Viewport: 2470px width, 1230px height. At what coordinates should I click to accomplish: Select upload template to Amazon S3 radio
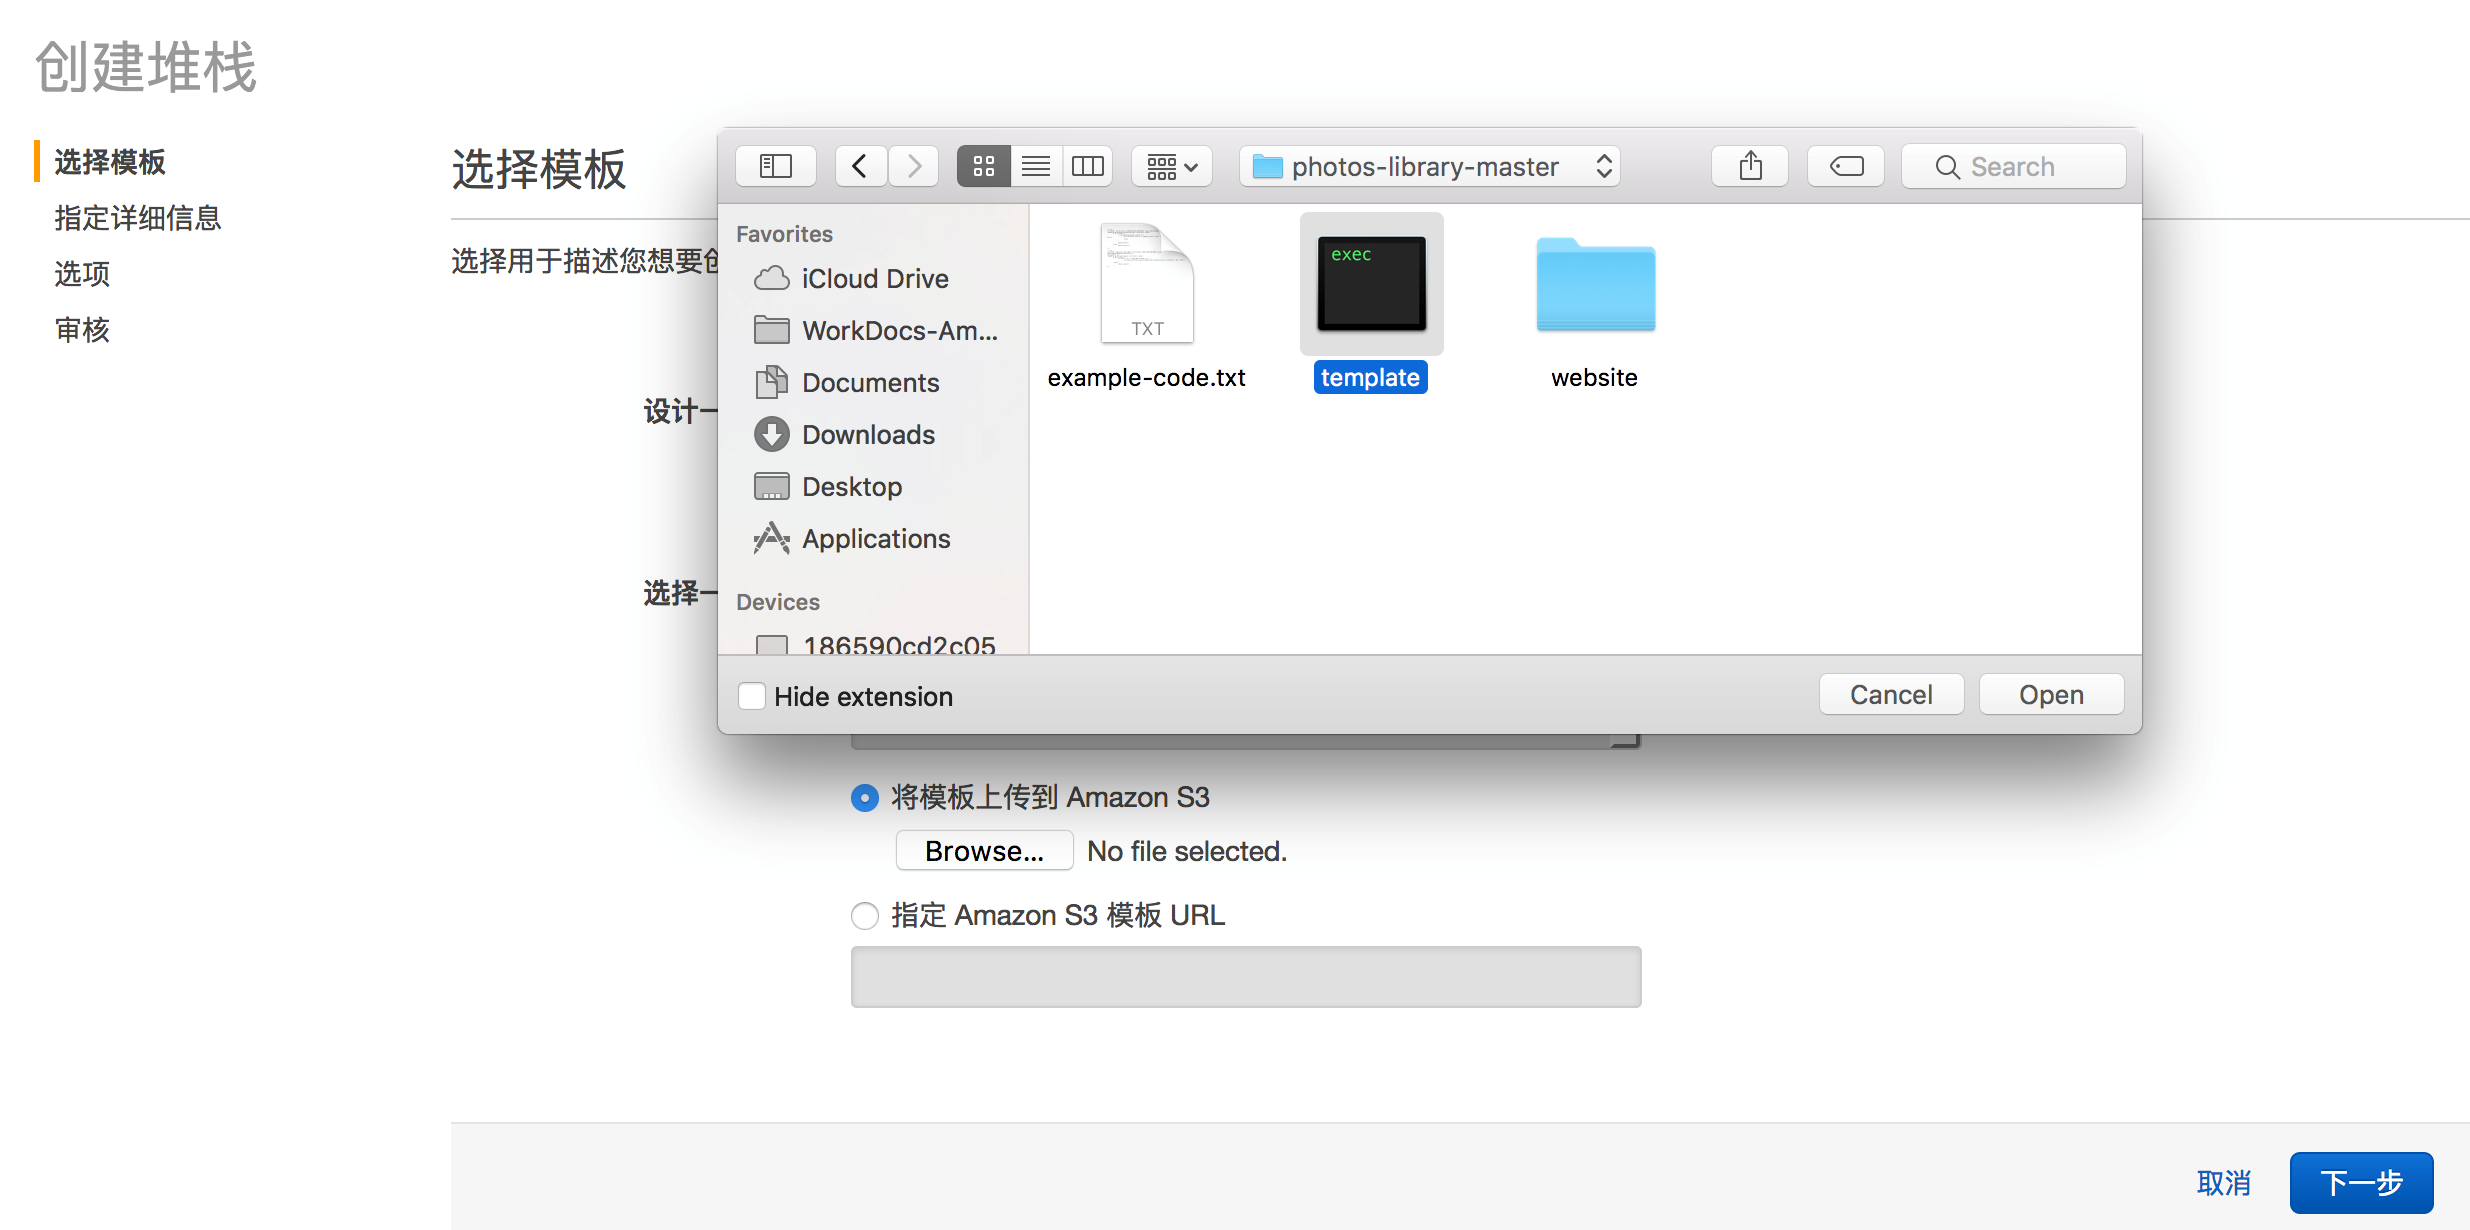(865, 798)
